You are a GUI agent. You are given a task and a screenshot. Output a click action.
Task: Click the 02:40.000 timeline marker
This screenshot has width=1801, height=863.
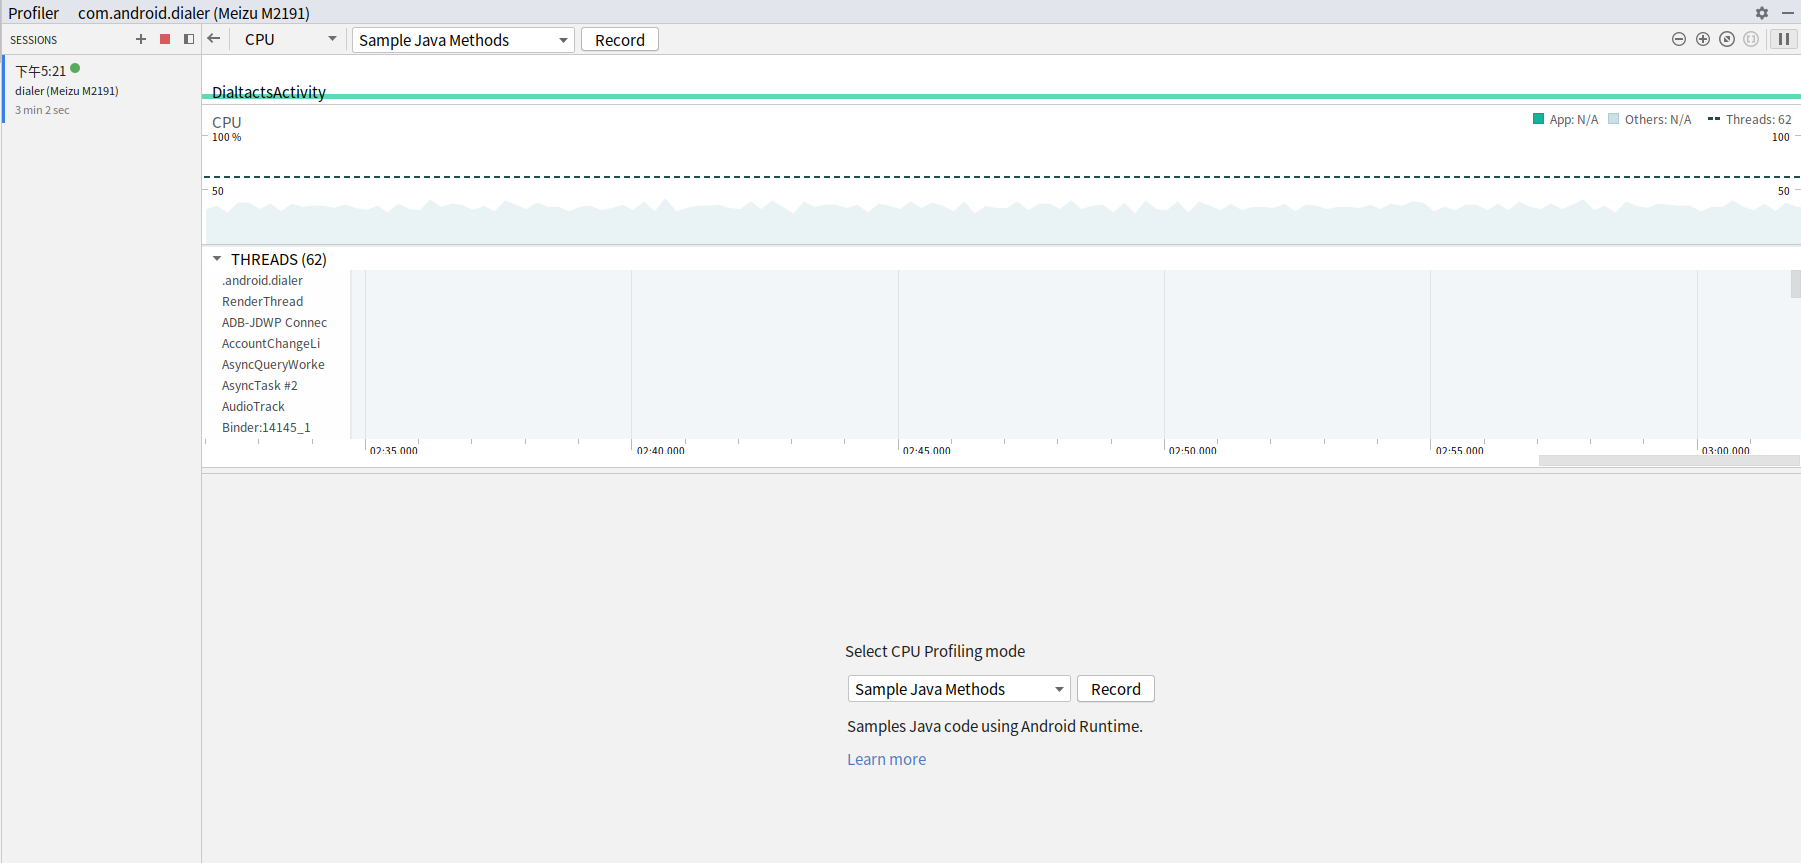(x=661, y=451)
